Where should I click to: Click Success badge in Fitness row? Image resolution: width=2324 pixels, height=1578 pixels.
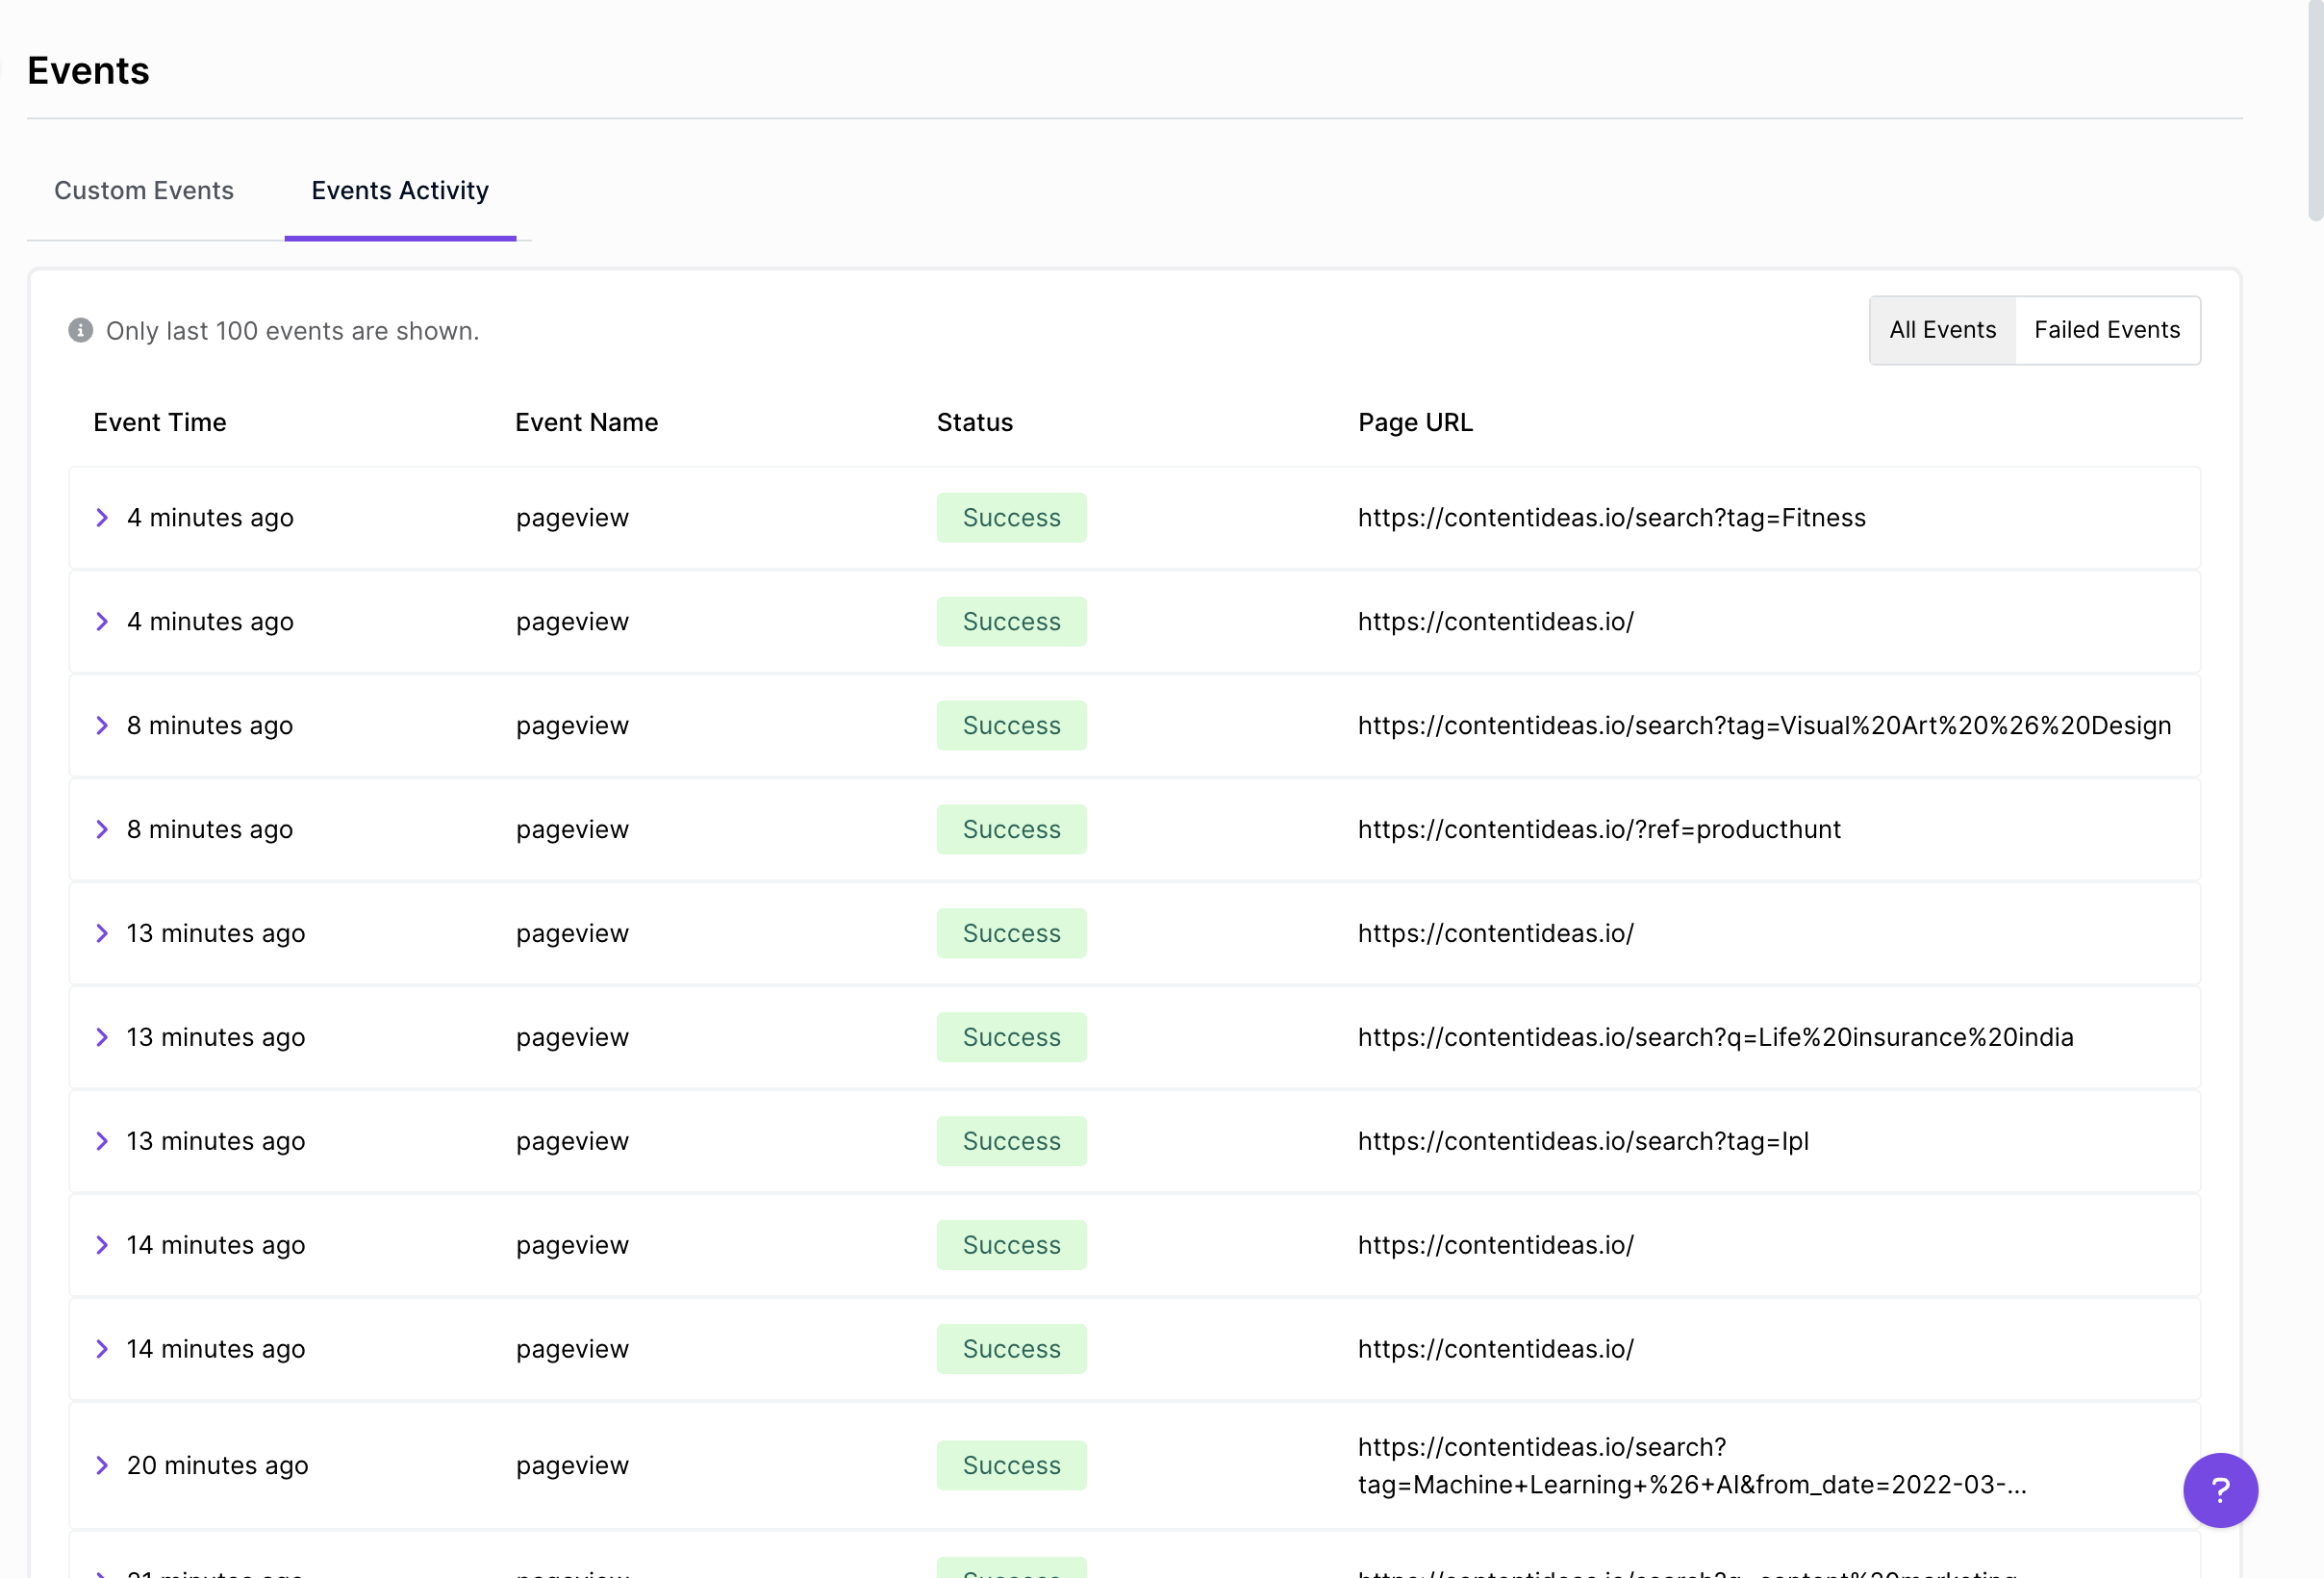(x=1011, y=517)
